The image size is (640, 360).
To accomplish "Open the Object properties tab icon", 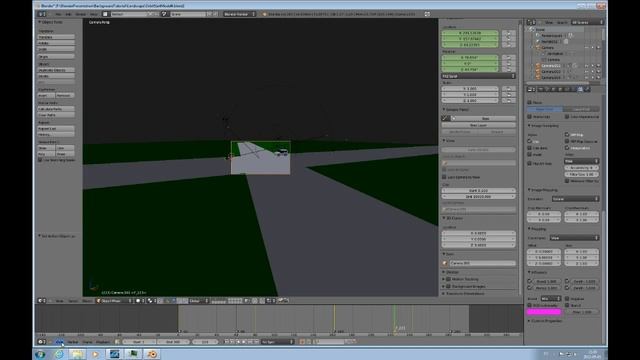I will (x=560, y=89).
